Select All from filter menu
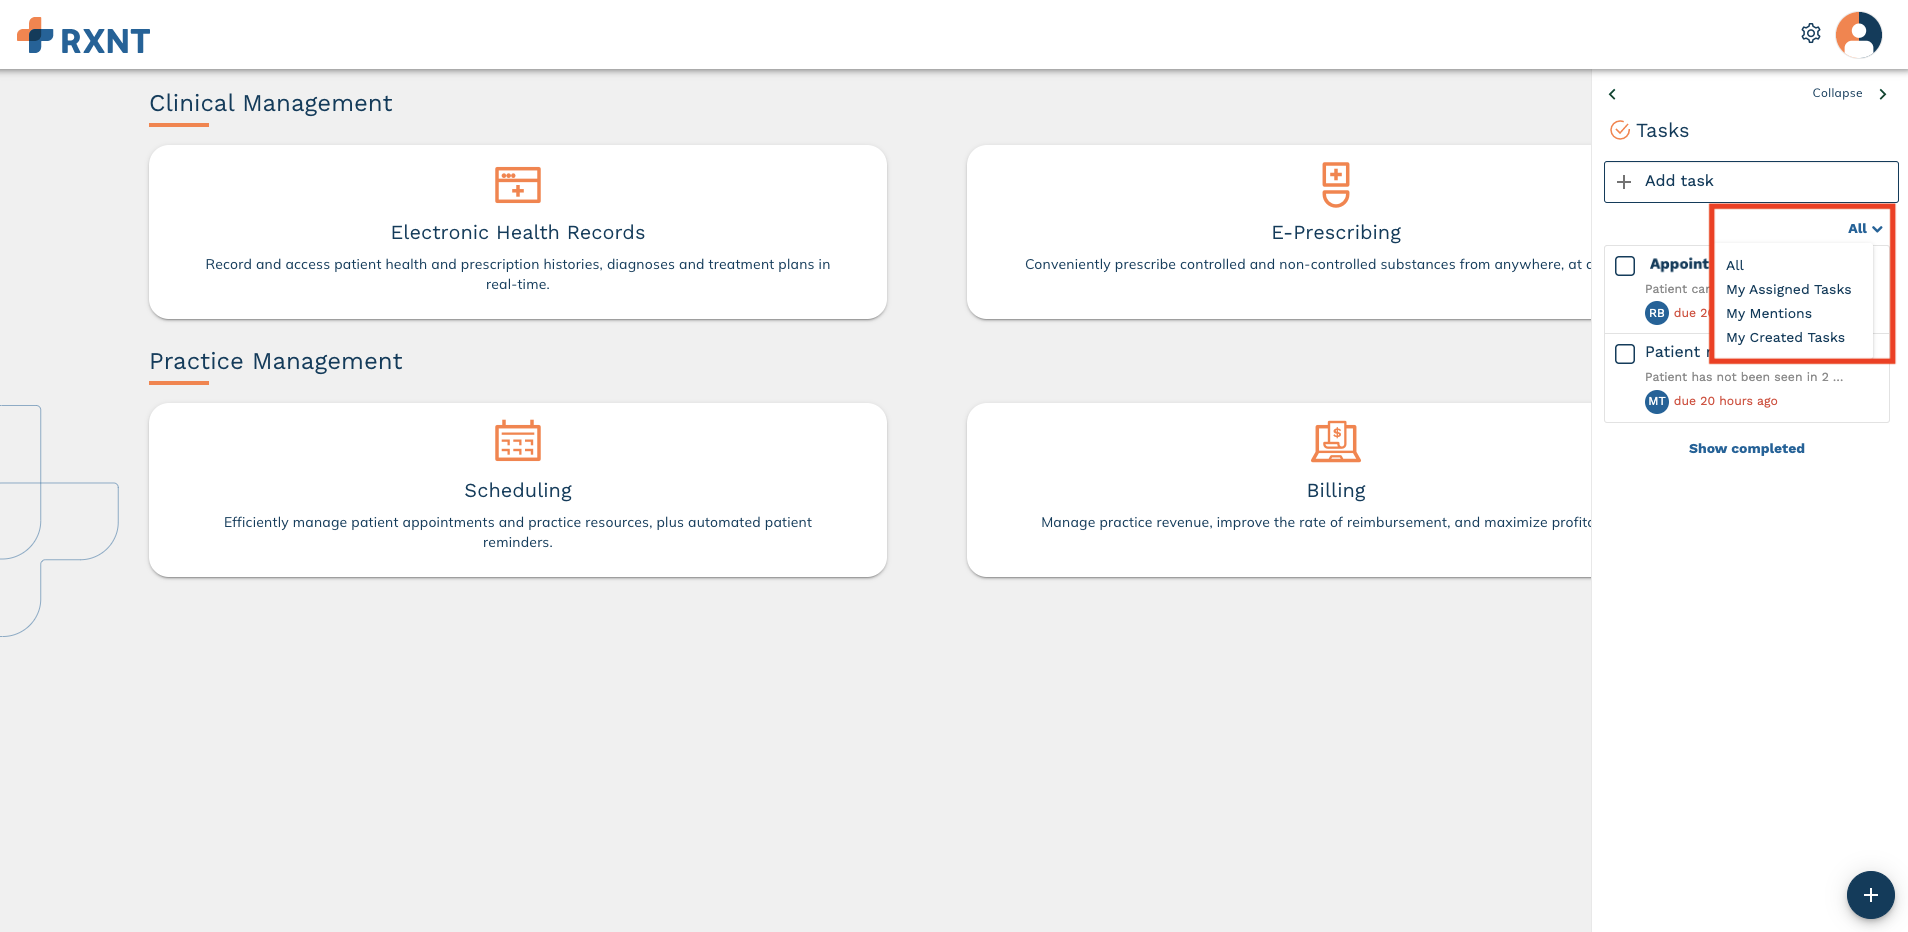The width and height of the screenshot is (1908, 932). pyautogui.click(x=1735, y=265)
